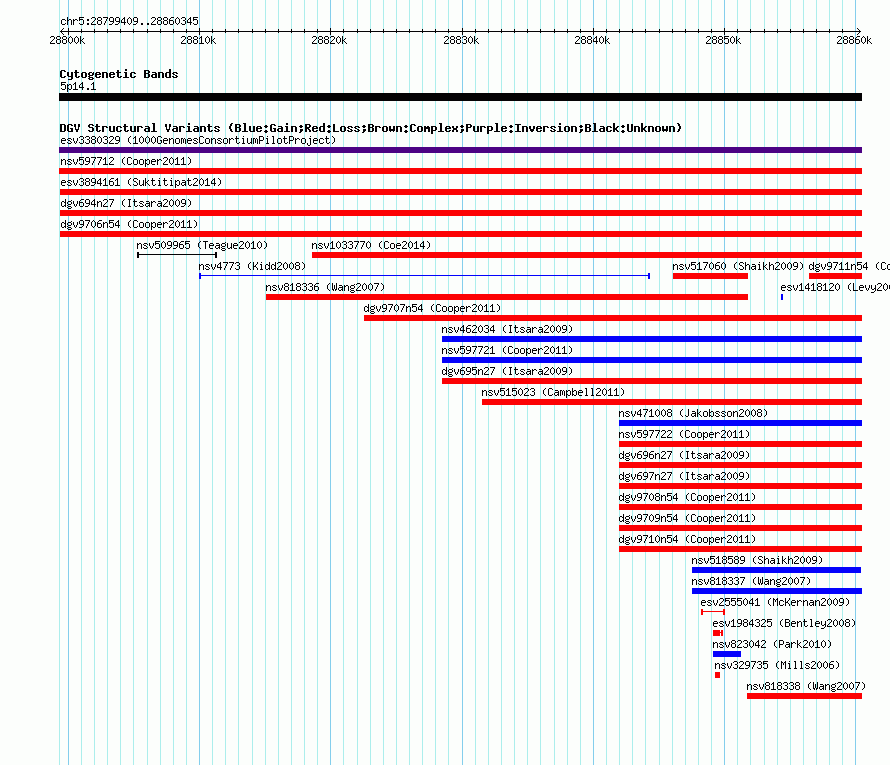Open nsv818336 (Wang2007) variant label
The width and height of the screenshot is (890, 765).
[x=325, y=287]
